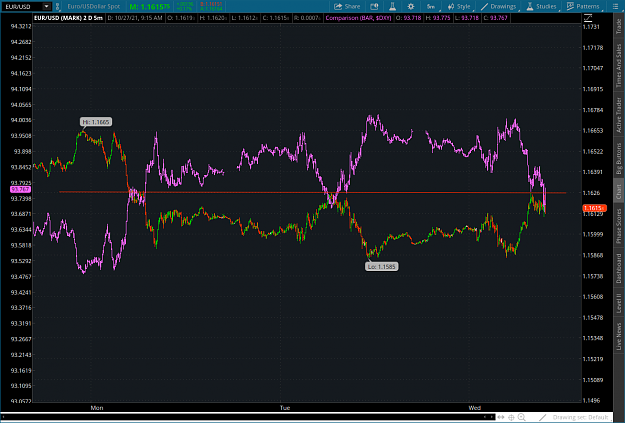Open the 5m timeframe selector

pos(431,6)
